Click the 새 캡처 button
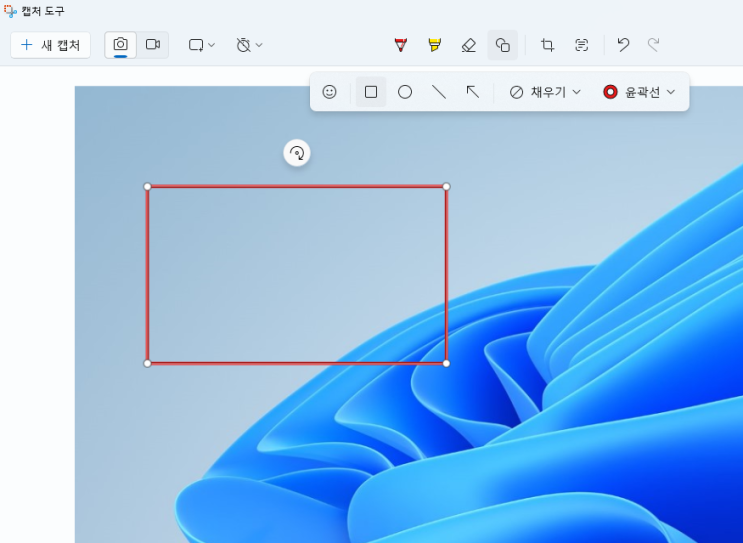This screenshot has height=543, width=743. pos(50,45)
